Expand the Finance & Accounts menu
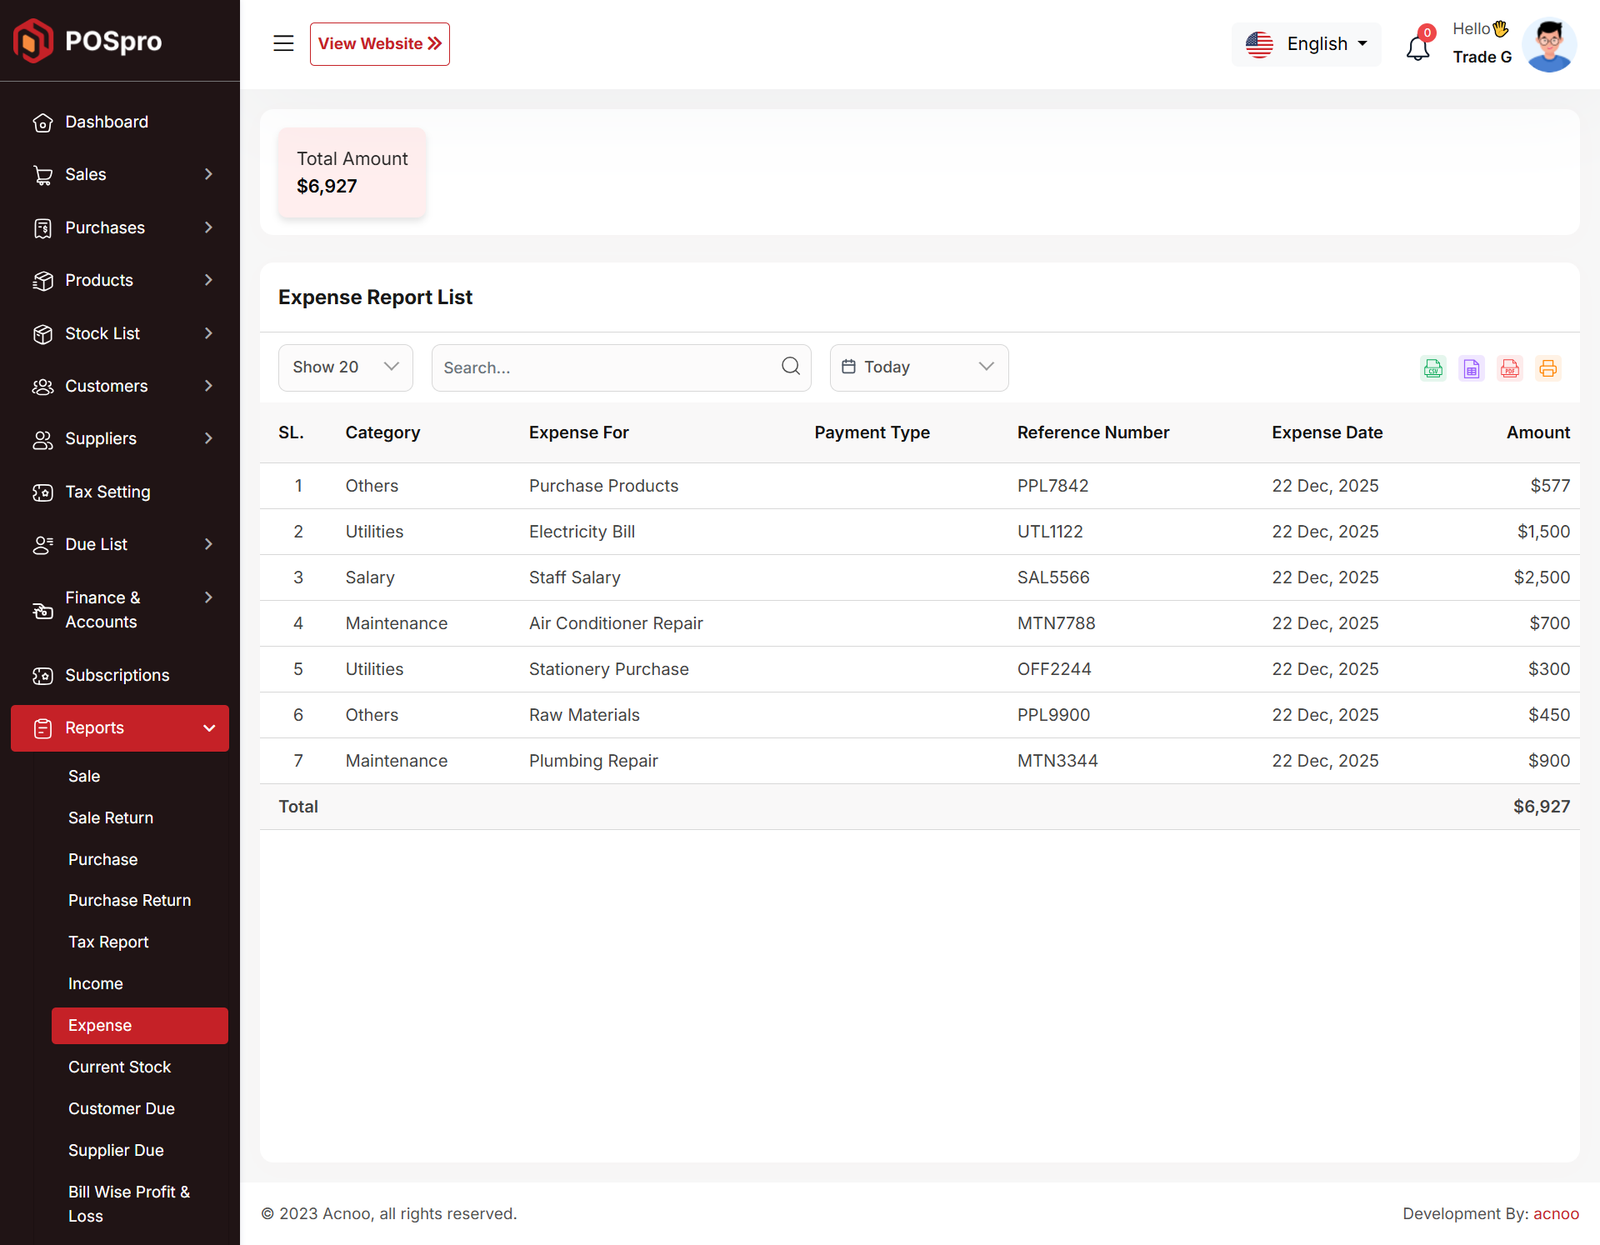The image size is (1600, 1245). tap(120, 610)
